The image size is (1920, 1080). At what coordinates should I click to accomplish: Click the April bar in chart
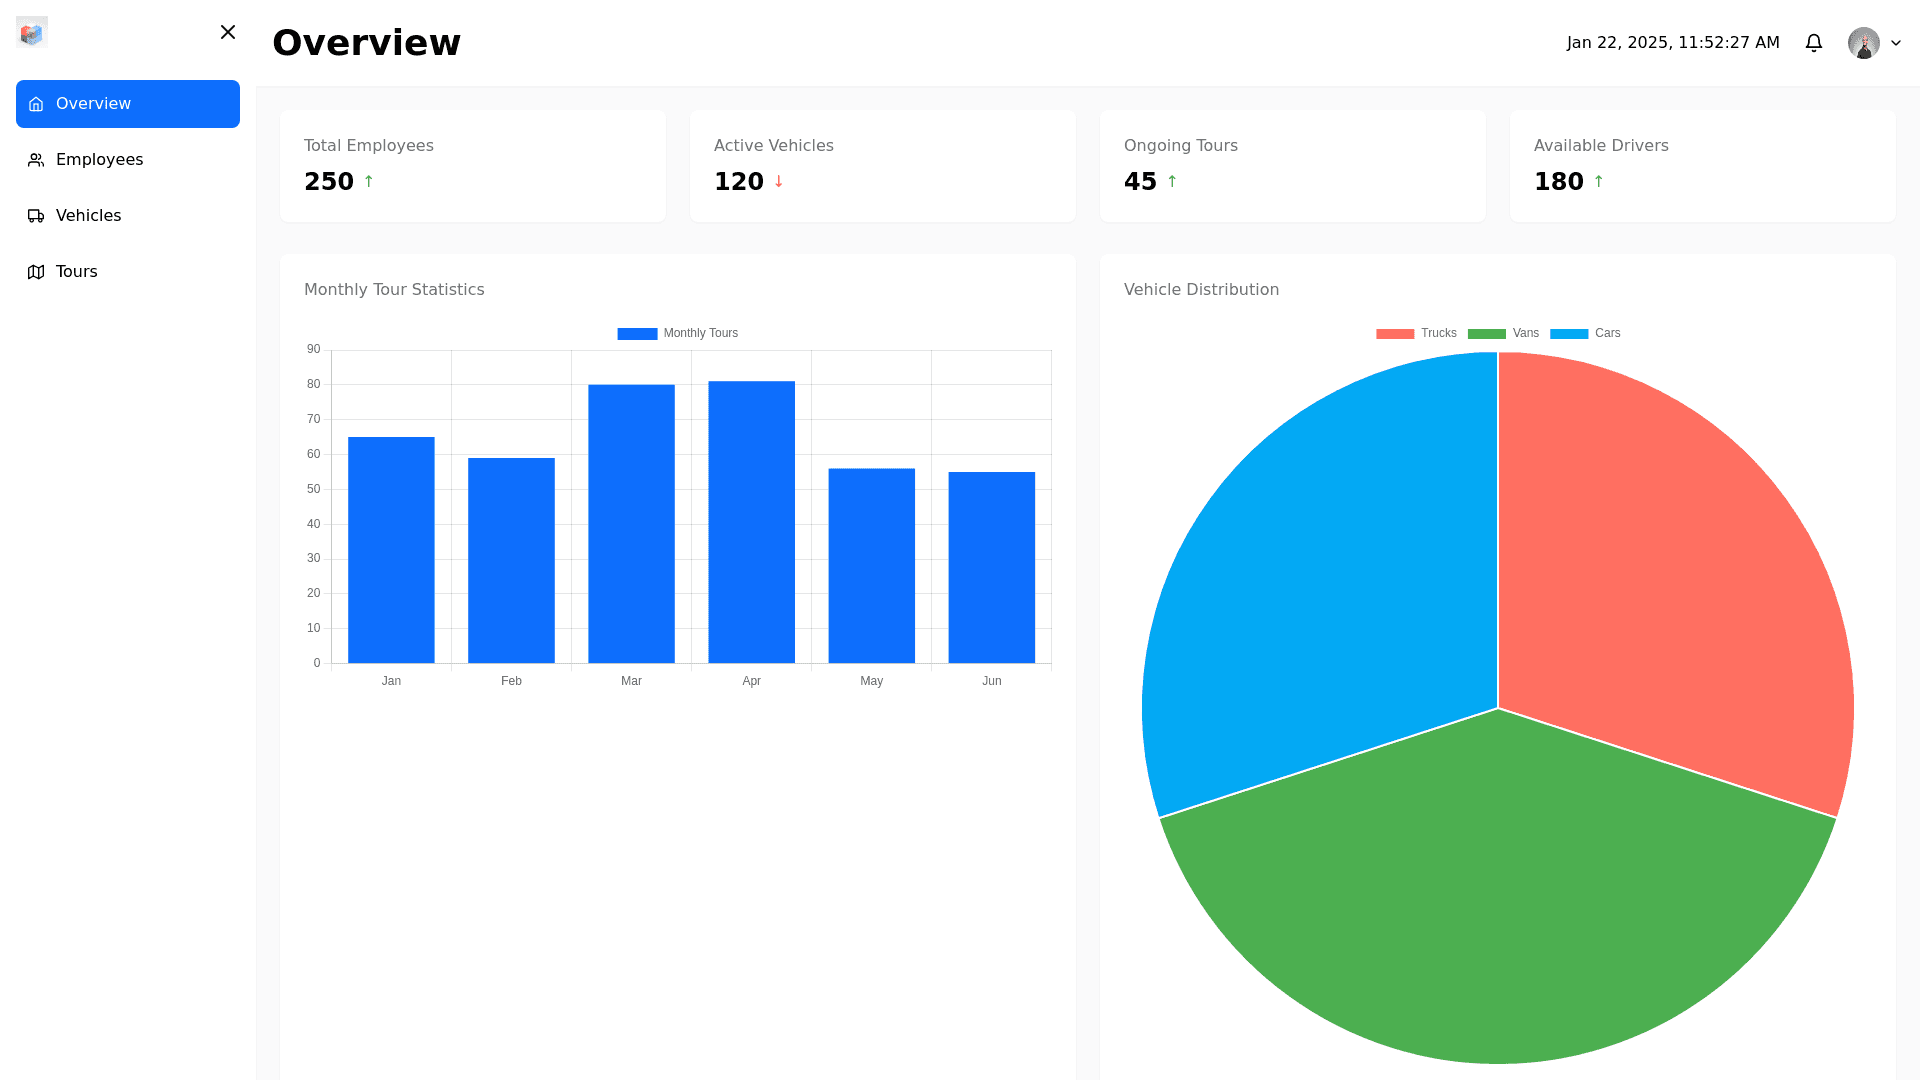pyautogui.click(x=751, y=520)
